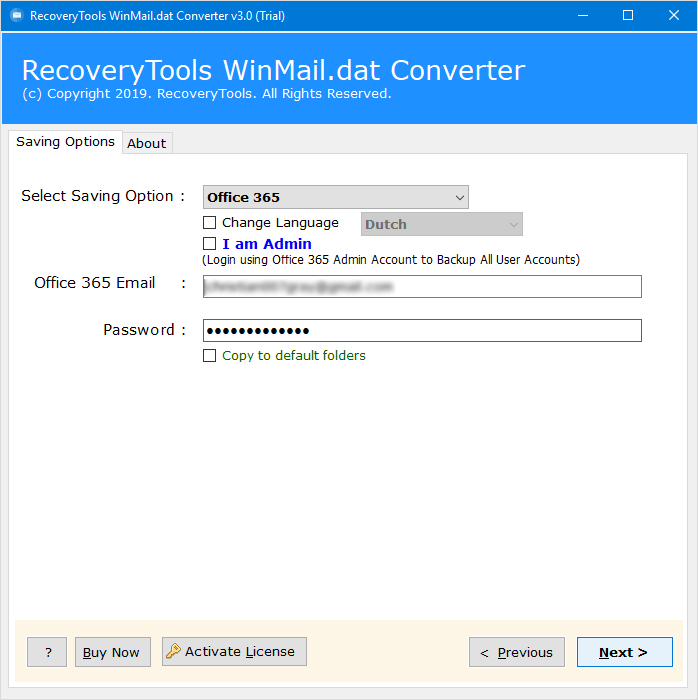698x700 pixels.
Task: Minimize the WinMail.dat Converter window
Action: (582, 16)
